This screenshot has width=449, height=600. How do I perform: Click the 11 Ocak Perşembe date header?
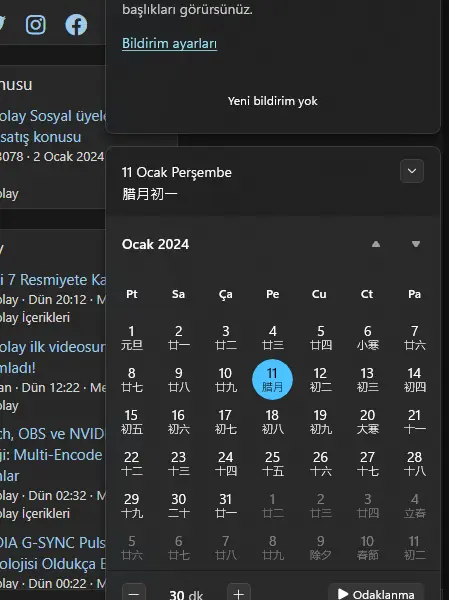pyautogui.click(x=176, y=172)
